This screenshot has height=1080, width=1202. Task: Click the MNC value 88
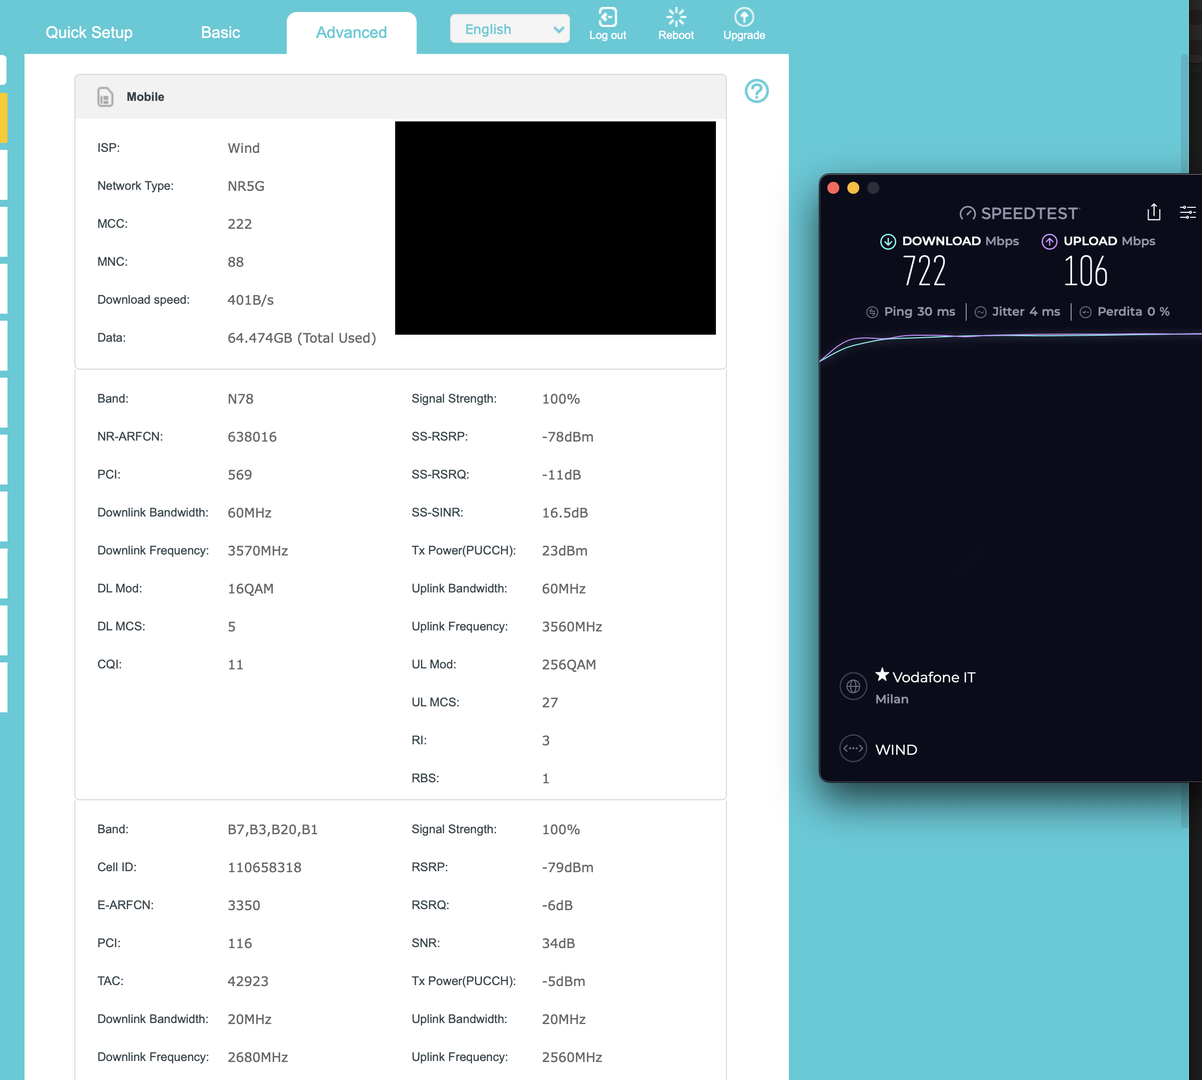(236, 262)
